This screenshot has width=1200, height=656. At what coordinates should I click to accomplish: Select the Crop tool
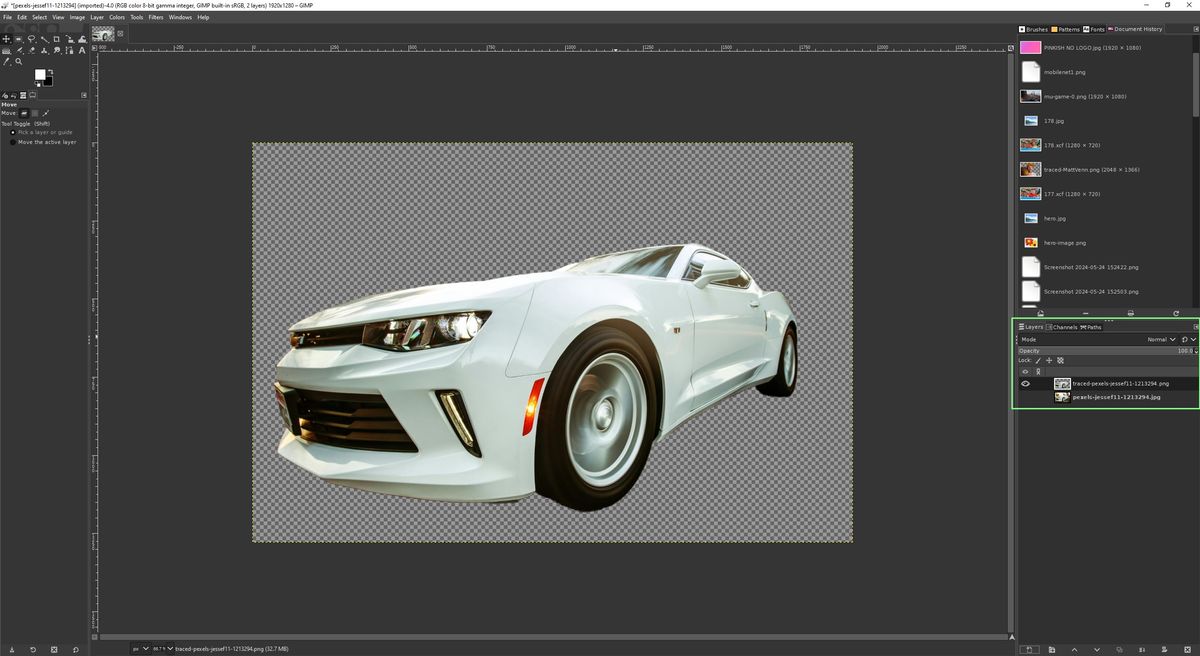pyautogui.click(x=57, y=39)
